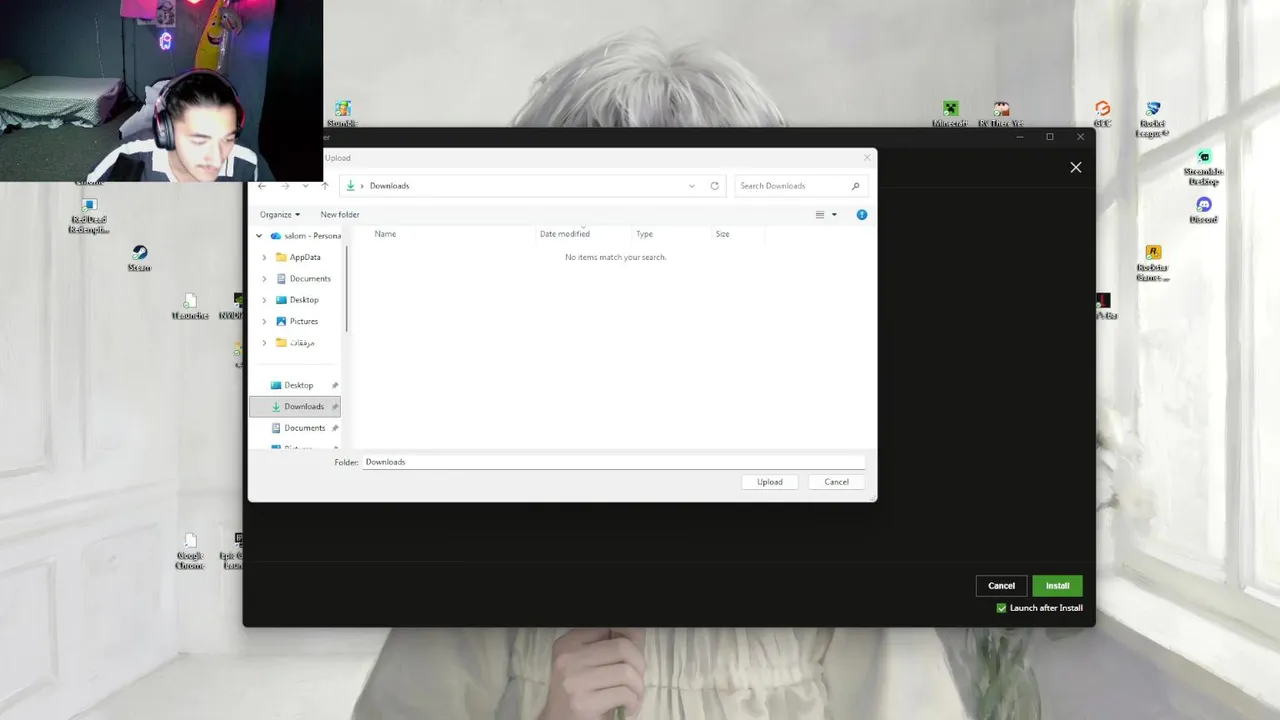Open the blue help icon
The width and height of the screenshot is (1280, 720).
(862, 214)
